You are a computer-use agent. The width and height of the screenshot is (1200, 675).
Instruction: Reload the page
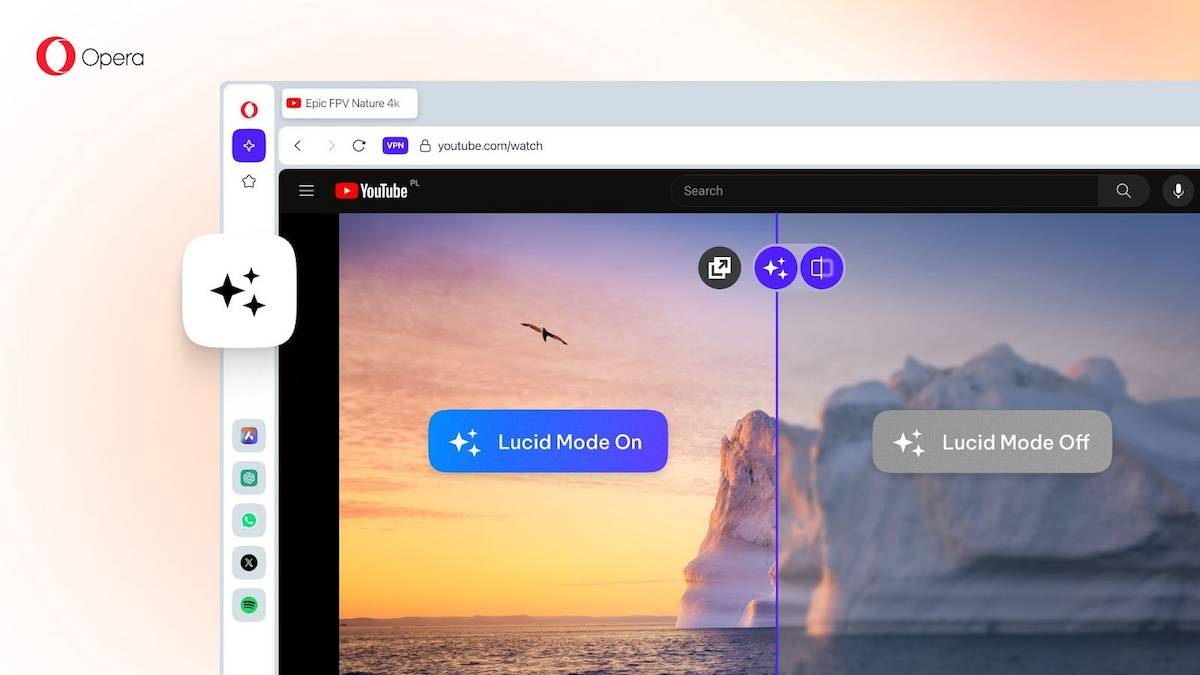[x=359, y=146]
